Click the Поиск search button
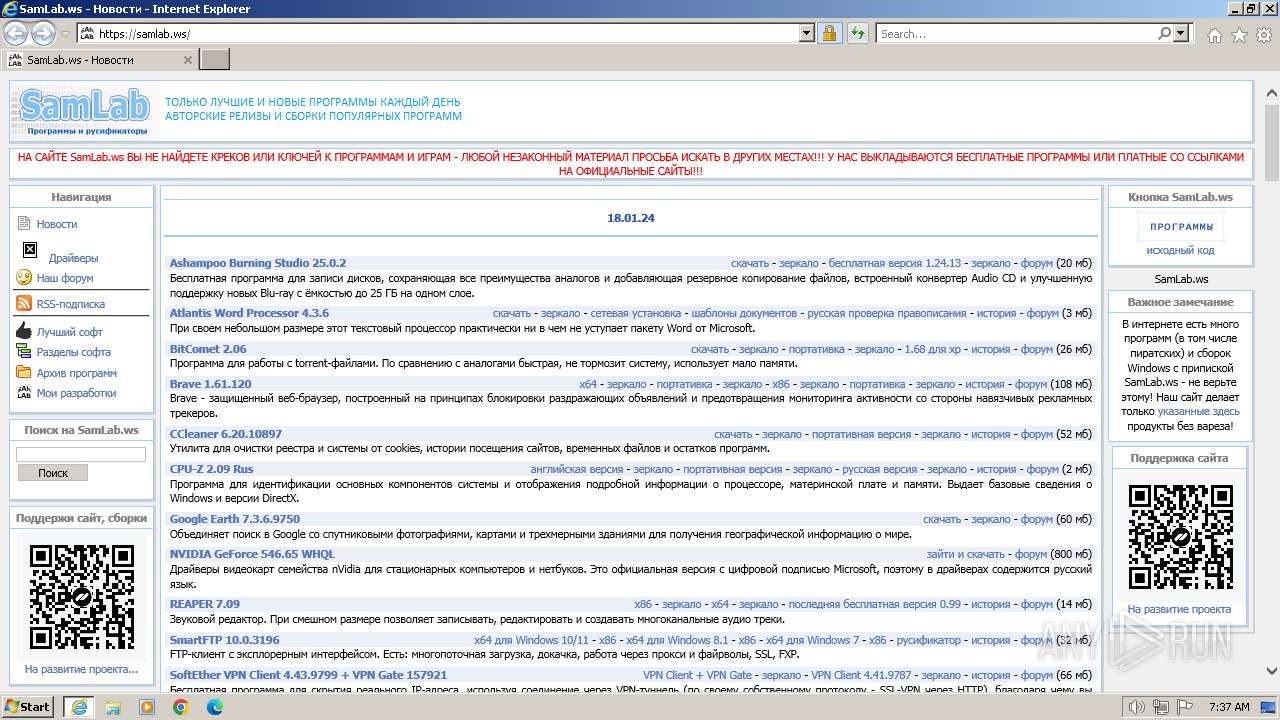Image resolution: width=1280 pixels, height=720 pixels. tap(52, 473)
